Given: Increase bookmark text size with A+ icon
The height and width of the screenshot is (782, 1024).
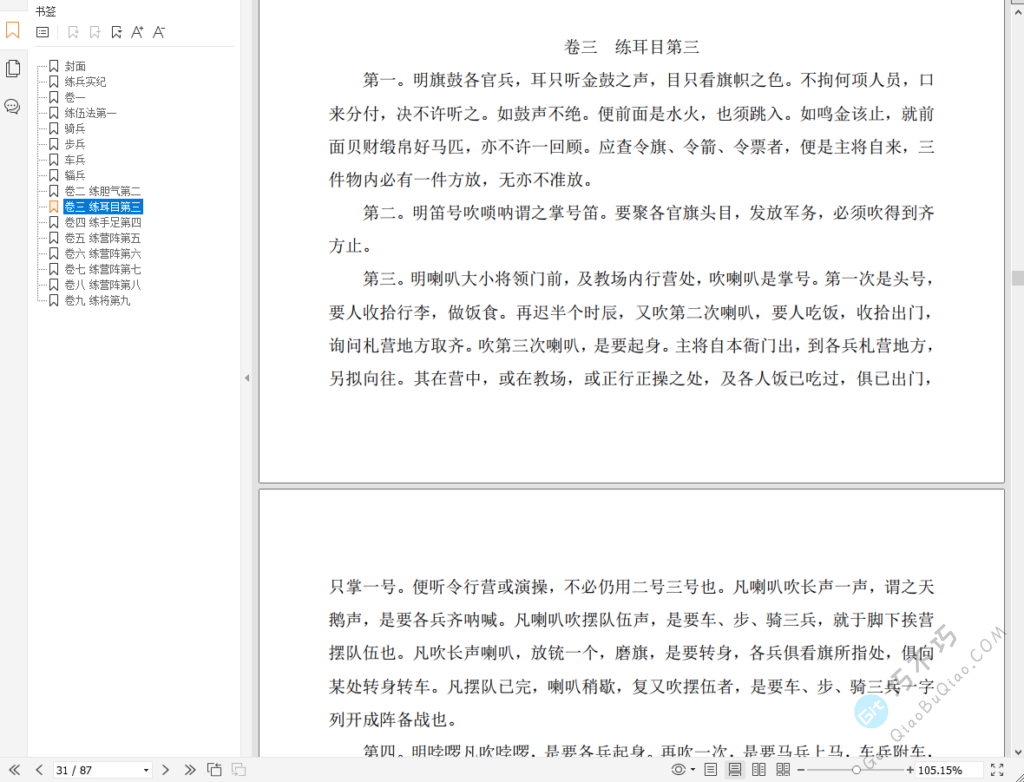Looking at the screenshot, I should (138, 32).
